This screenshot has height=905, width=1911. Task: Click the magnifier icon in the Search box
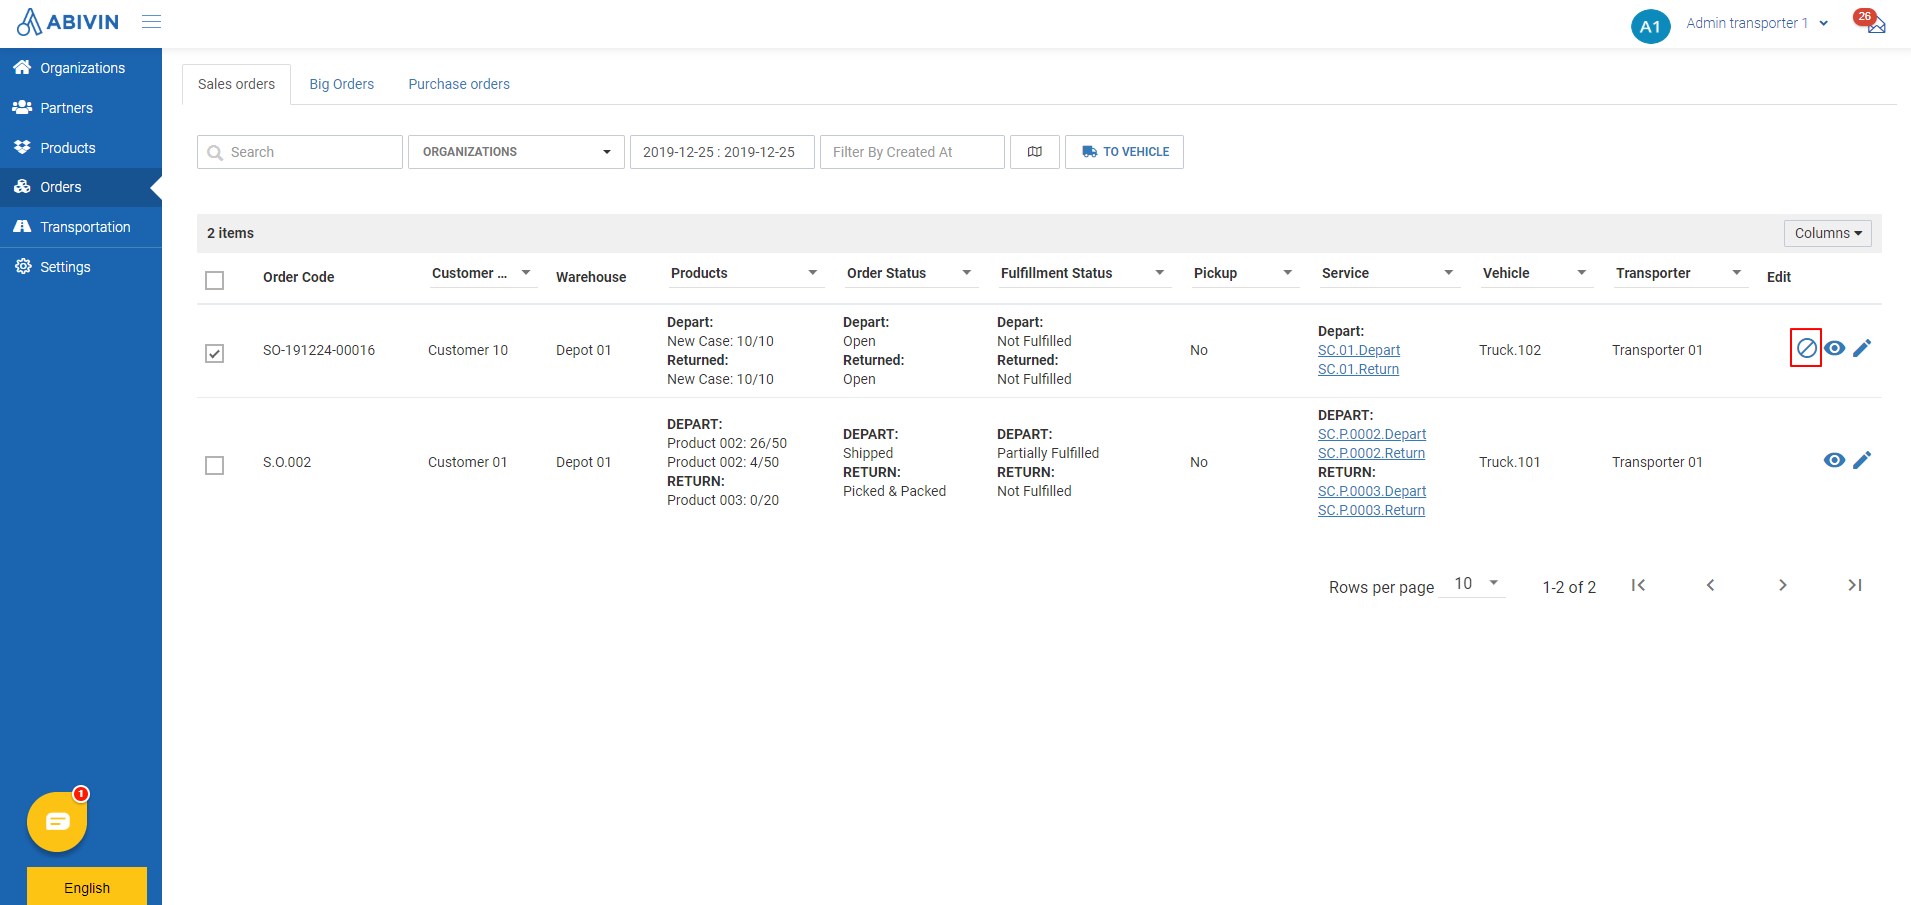215,153
